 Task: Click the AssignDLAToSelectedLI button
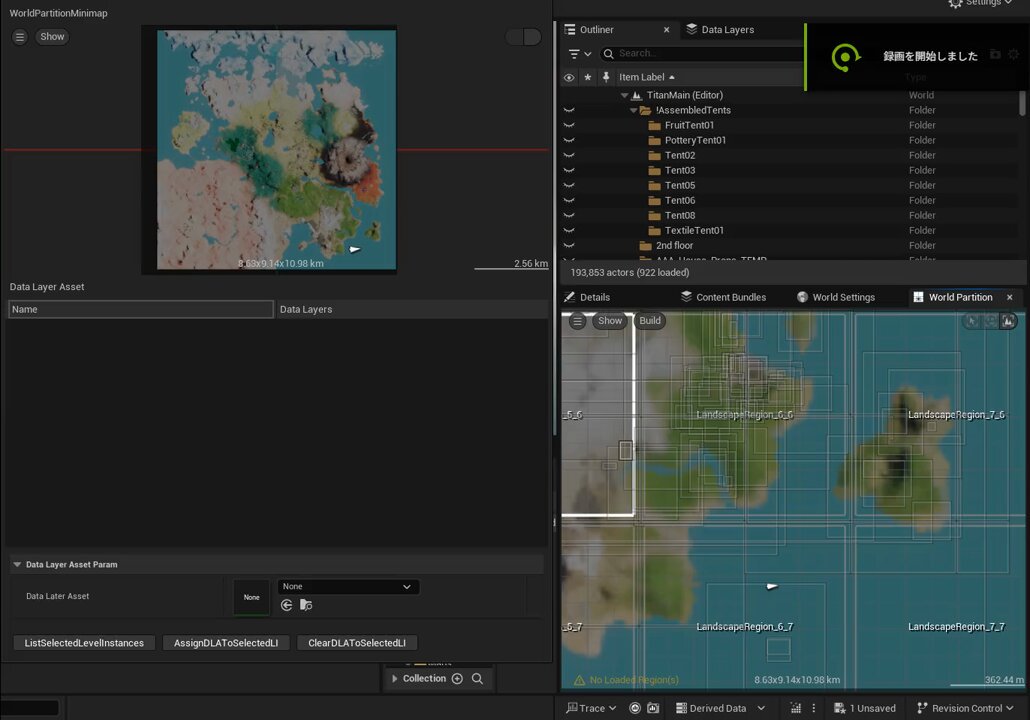226,643
